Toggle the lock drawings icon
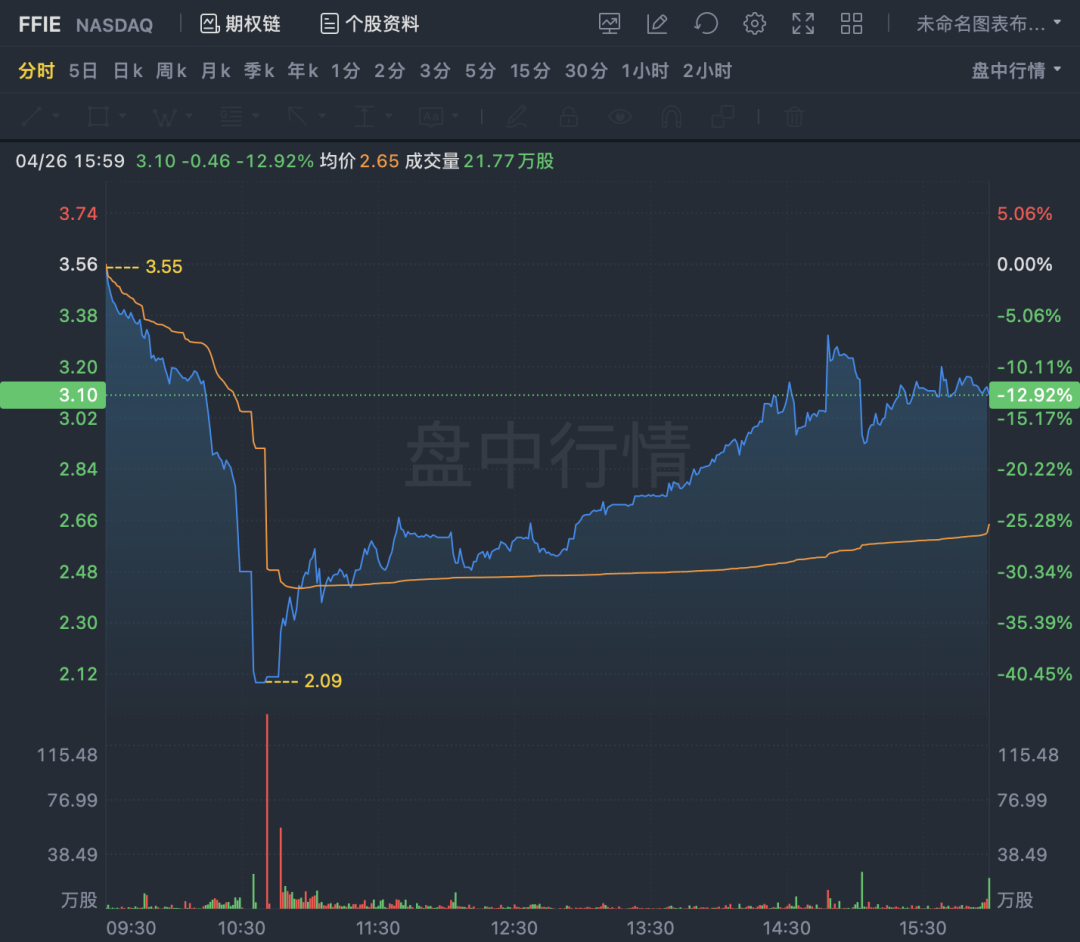1080x942 pixels. [x=568, y=117]
